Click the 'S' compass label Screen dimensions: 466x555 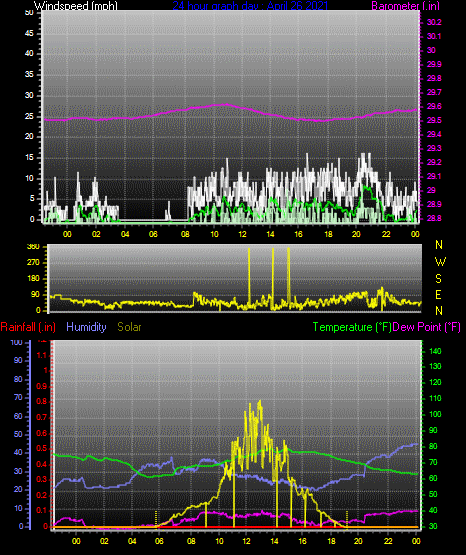[x=438, y=279]
